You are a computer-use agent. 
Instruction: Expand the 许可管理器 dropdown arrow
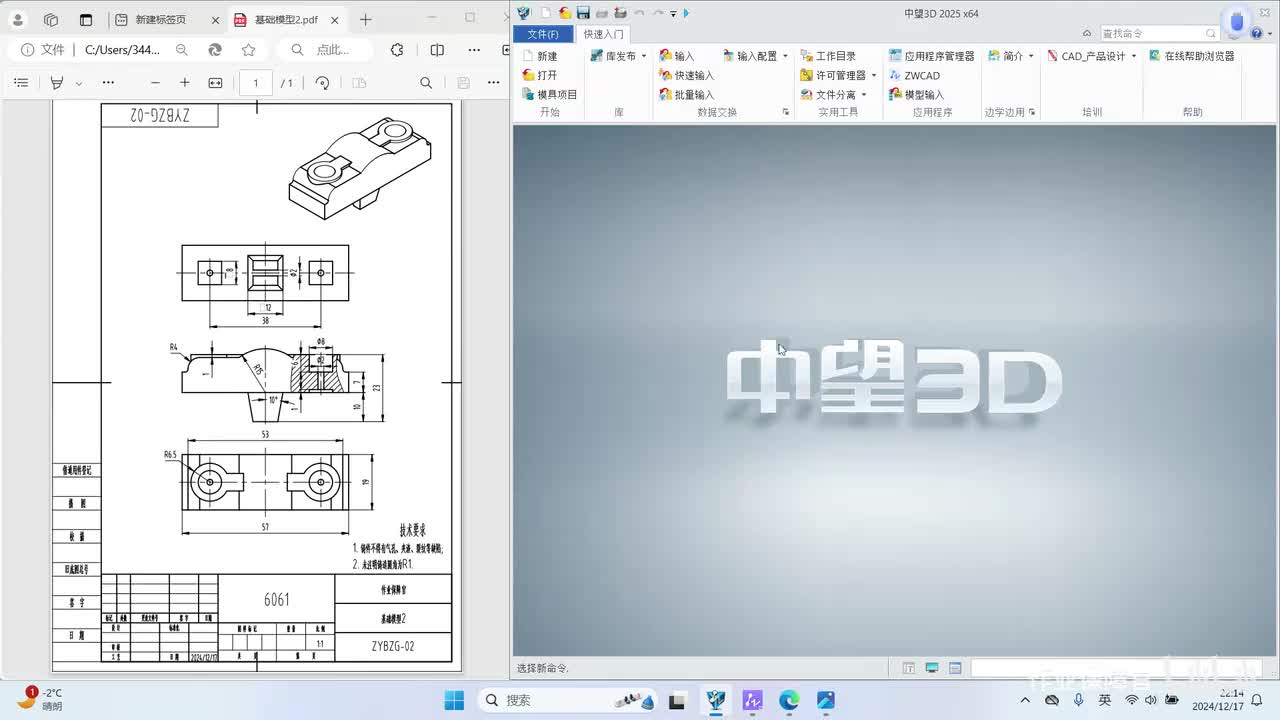click(874, 75)
